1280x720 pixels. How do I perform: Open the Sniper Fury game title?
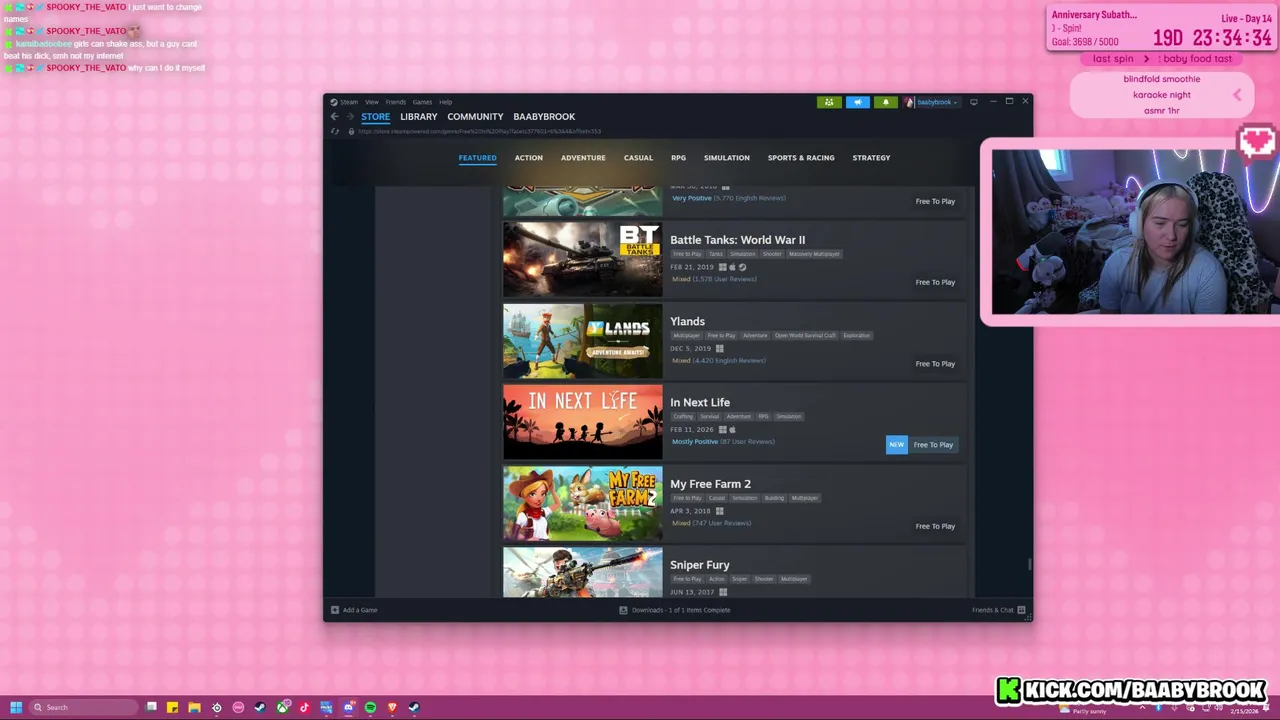699,565
